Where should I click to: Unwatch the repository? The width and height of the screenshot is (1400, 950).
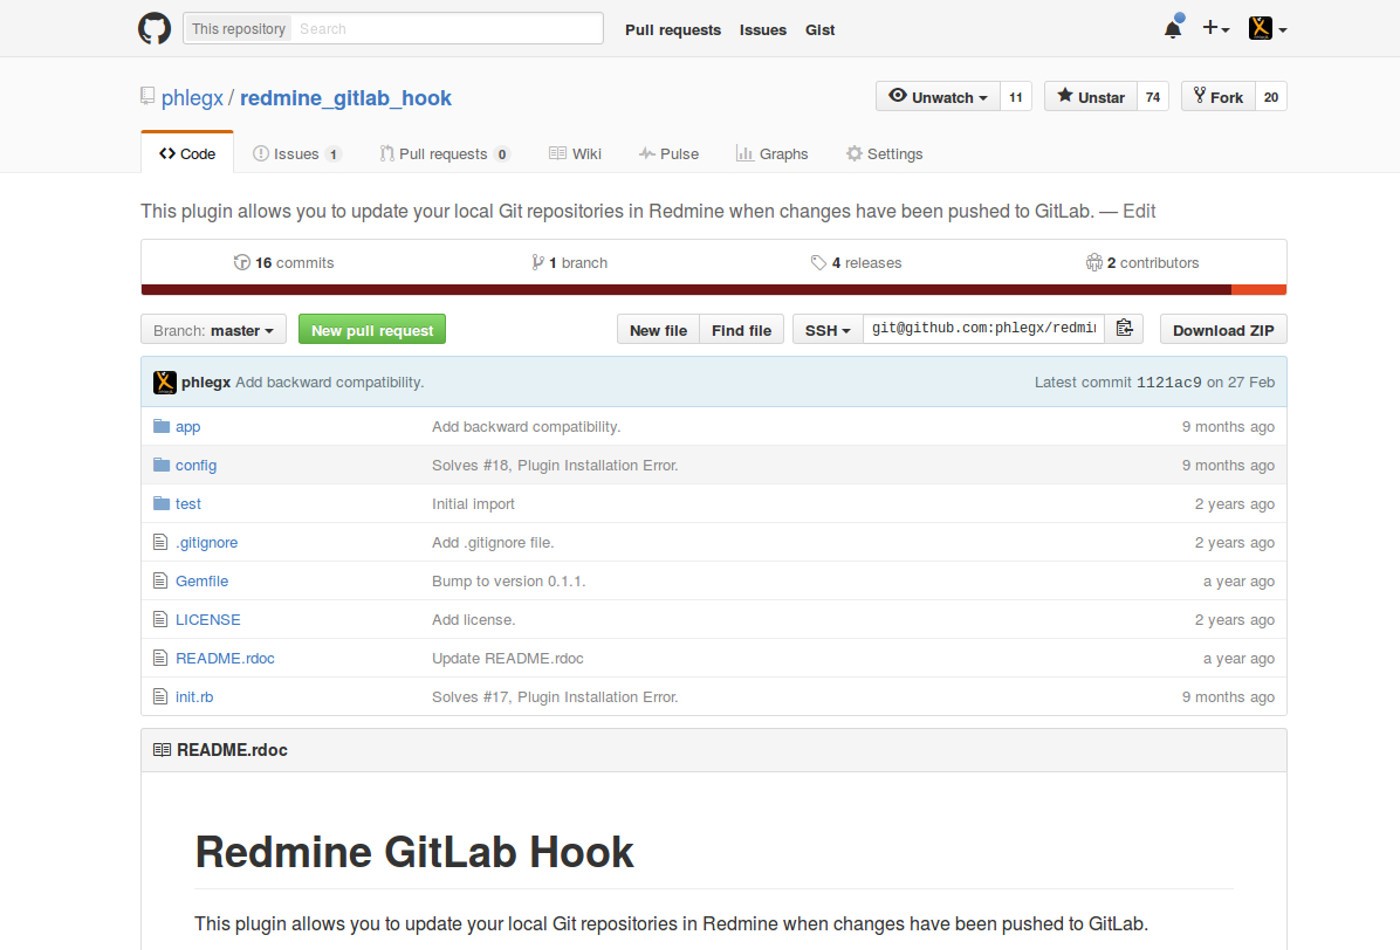point(938,96)
